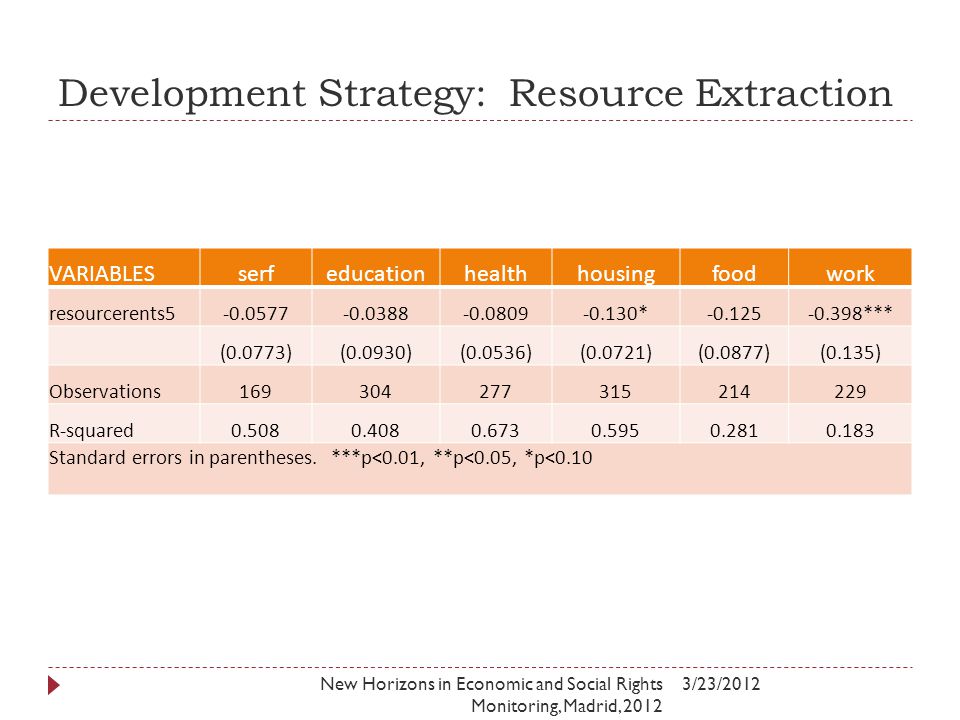This screenshot has width=960, height=720.
Task: Click the R-squared value 0.183
Action: [x=850, y=430]
